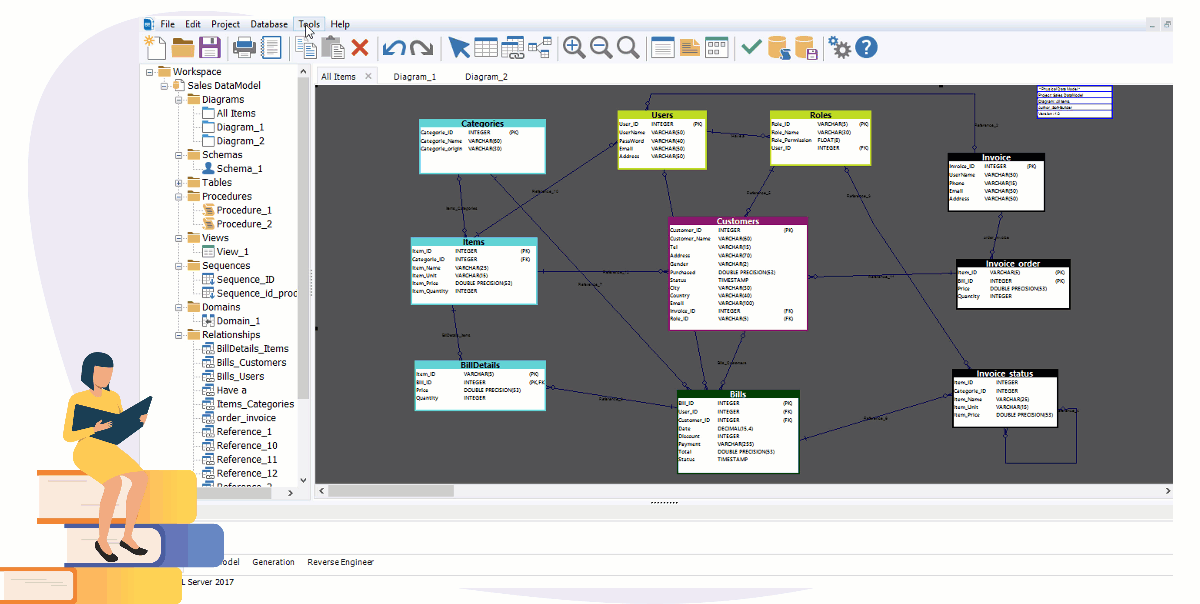
Task: Click the Undo arrow icon
Action: (394, 47)
